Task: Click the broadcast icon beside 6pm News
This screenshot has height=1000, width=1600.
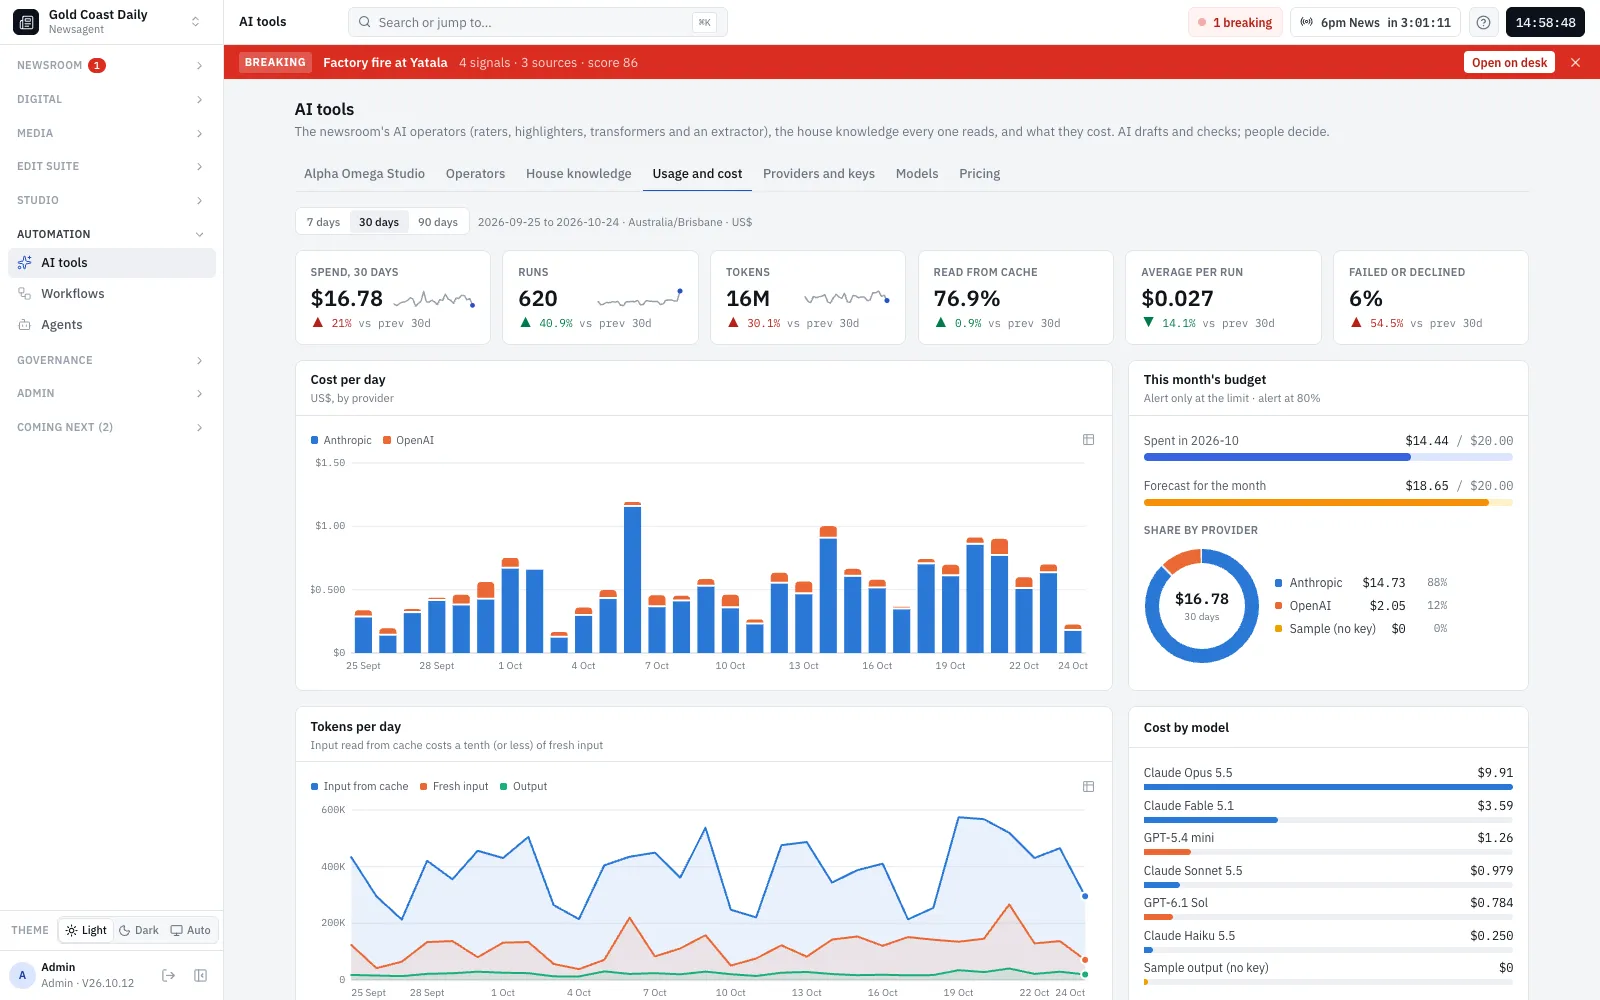Action: 1306,22
